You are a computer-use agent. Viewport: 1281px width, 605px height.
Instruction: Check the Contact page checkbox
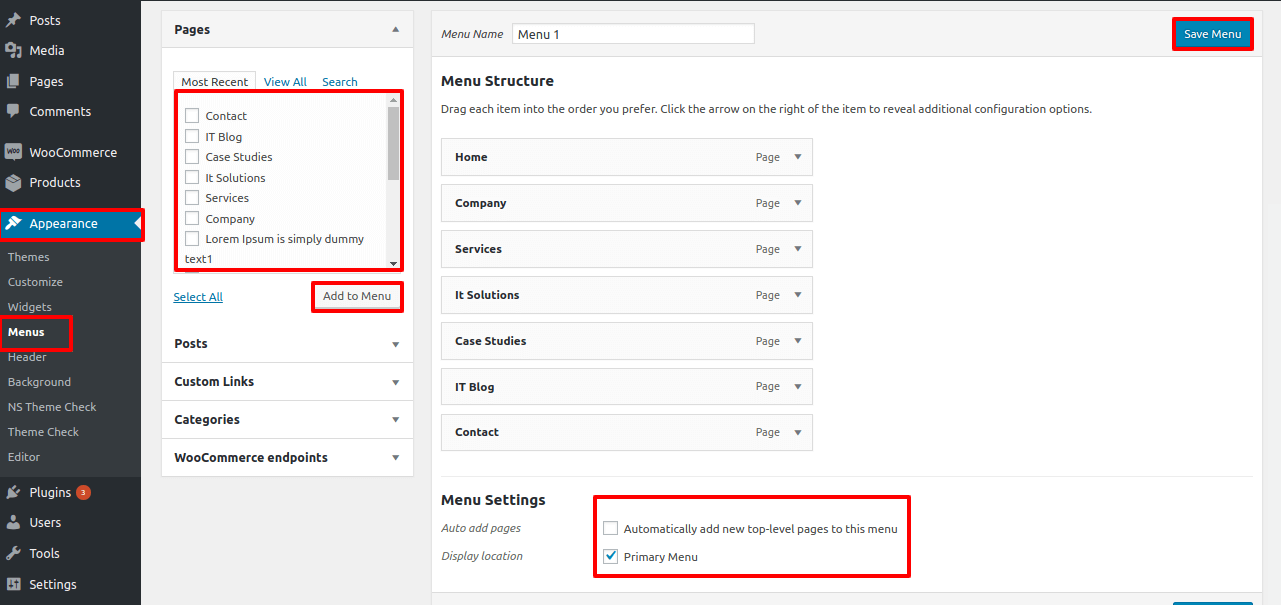(192, 116)
